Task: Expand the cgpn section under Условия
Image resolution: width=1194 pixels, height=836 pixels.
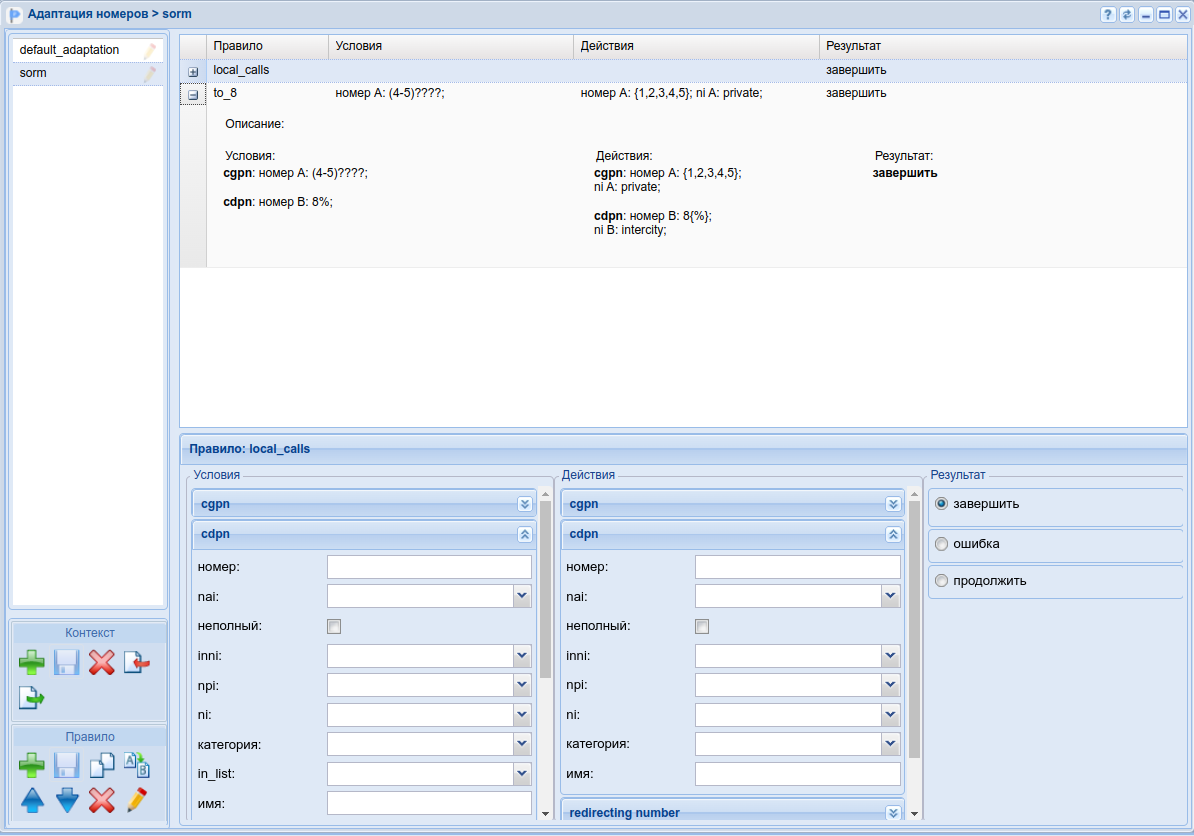Action: pos(524,504)
